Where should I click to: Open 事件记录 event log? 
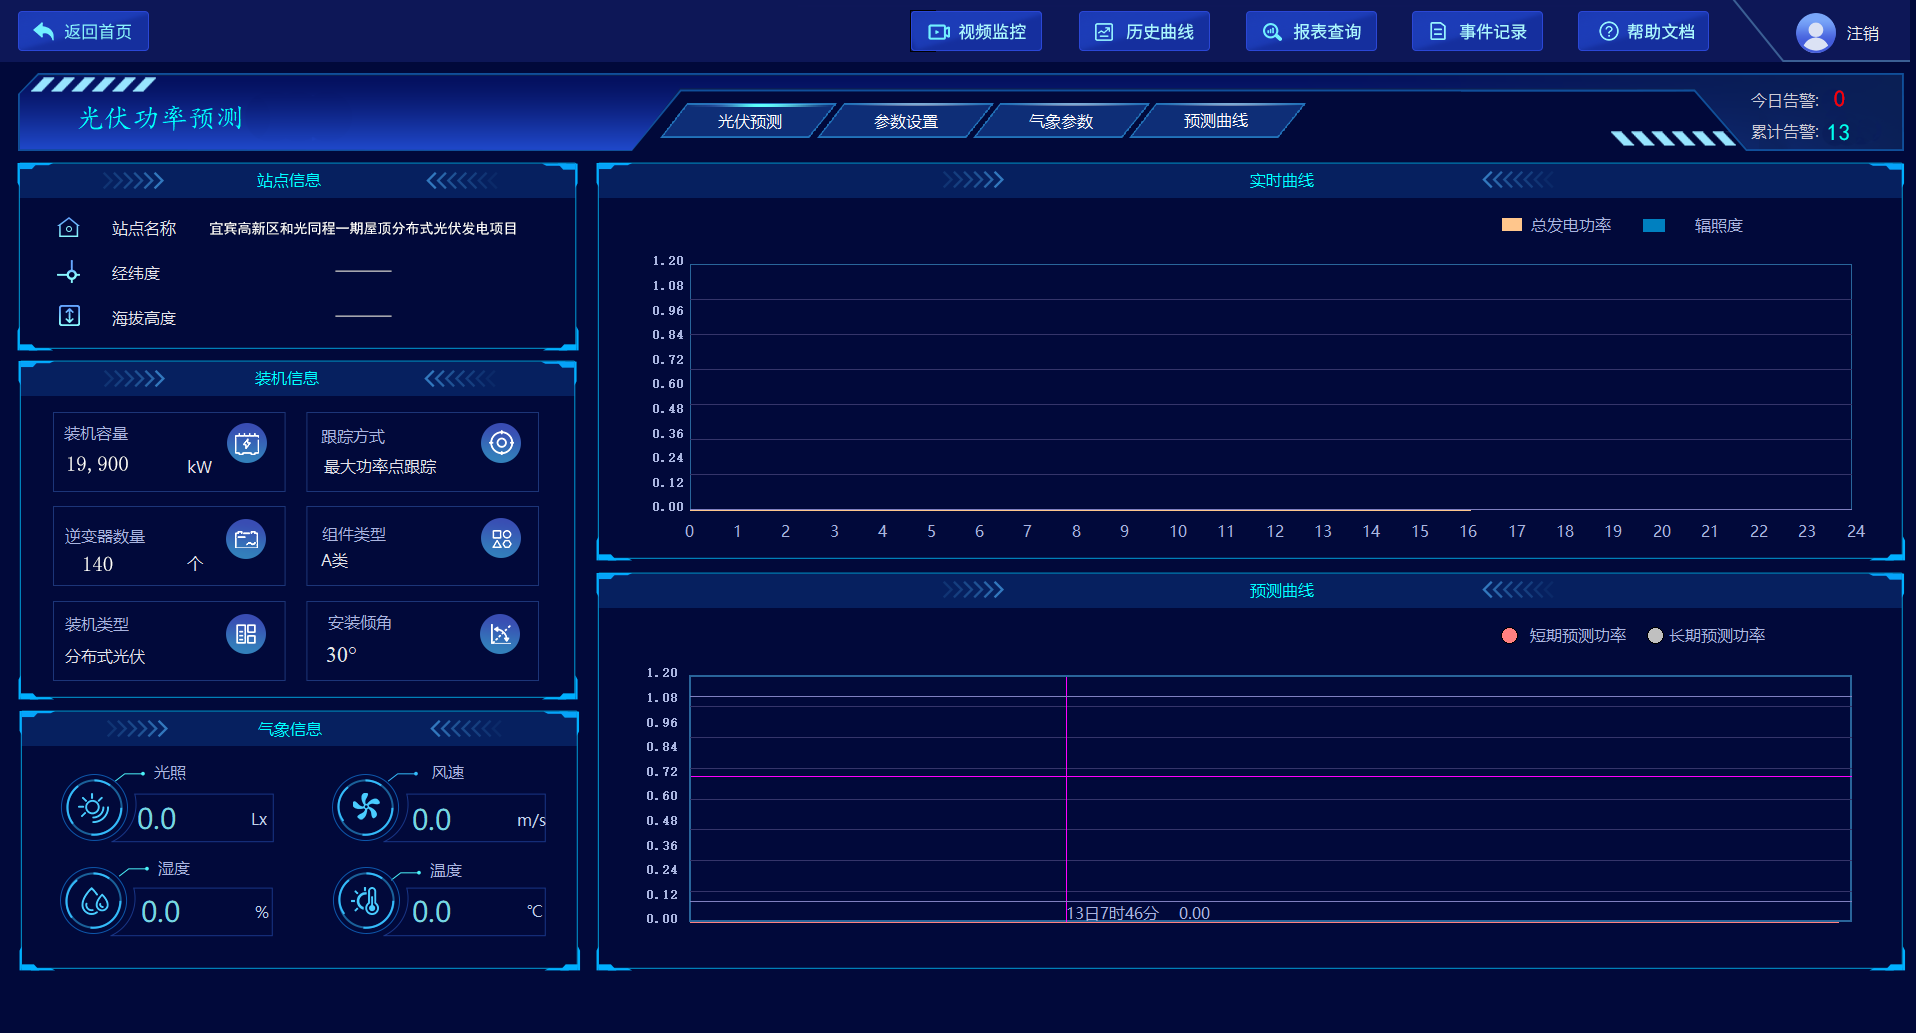(1477, 31)
